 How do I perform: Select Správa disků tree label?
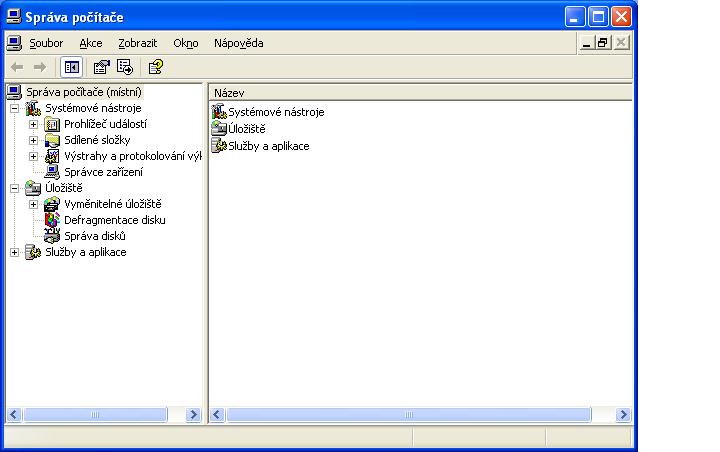[95, 236]
